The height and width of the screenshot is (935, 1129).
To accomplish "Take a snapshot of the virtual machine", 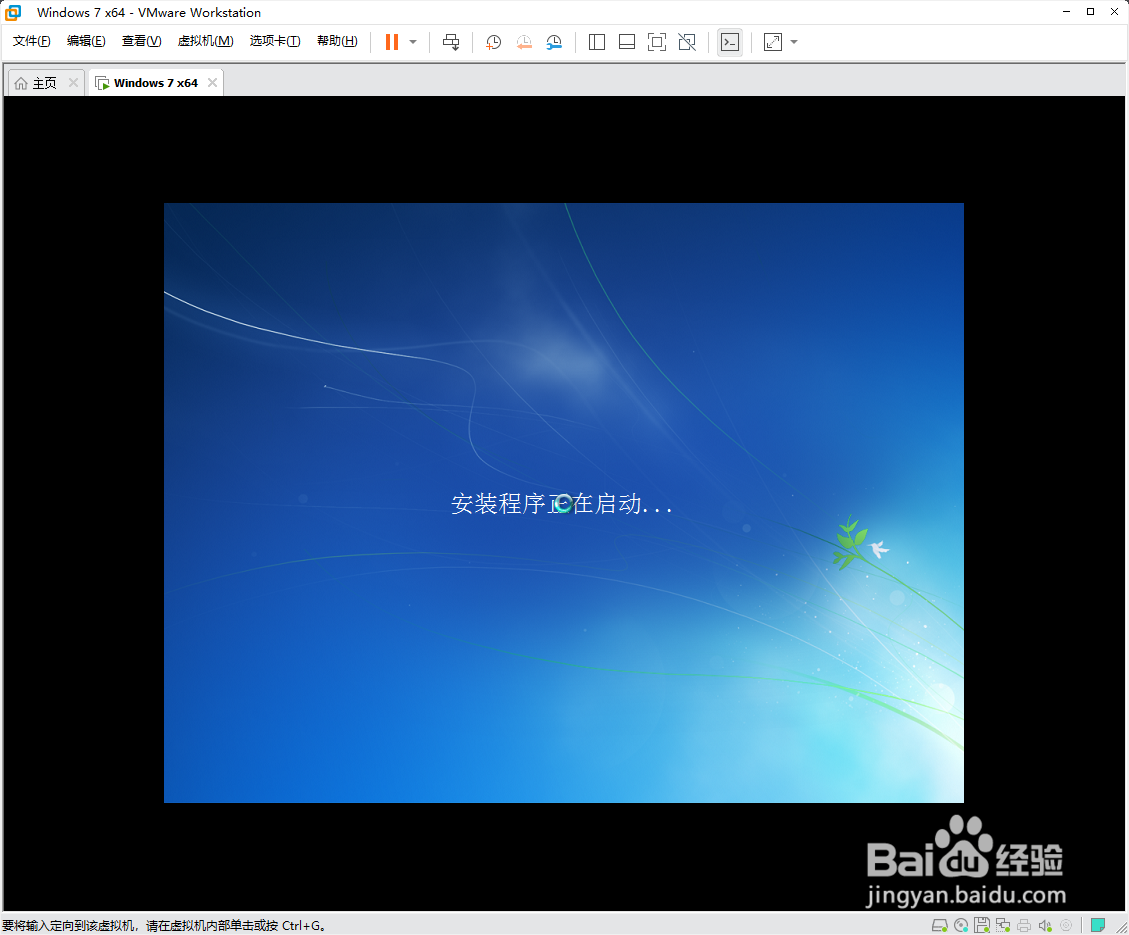I will point(493,42).
